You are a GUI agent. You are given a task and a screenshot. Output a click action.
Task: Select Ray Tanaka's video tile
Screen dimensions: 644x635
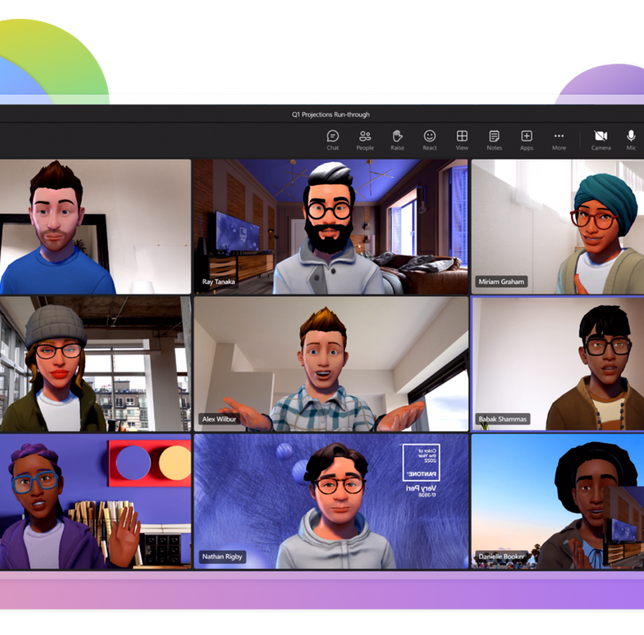331,226
